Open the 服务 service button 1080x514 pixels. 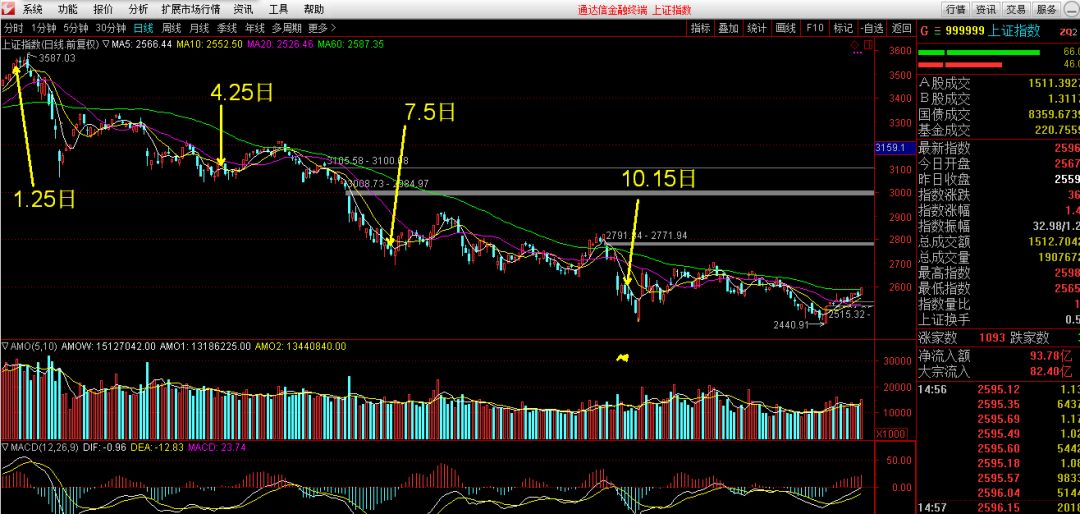point(1047,10)
